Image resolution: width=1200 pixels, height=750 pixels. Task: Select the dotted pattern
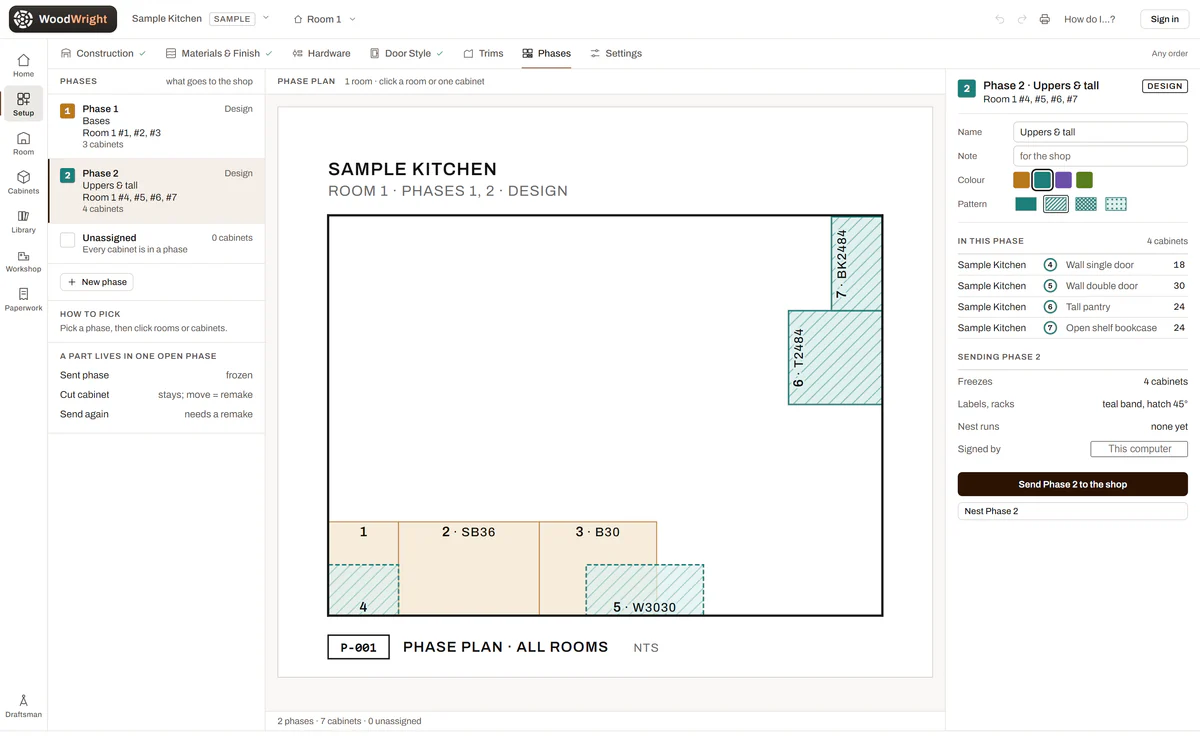[1116, 204]
